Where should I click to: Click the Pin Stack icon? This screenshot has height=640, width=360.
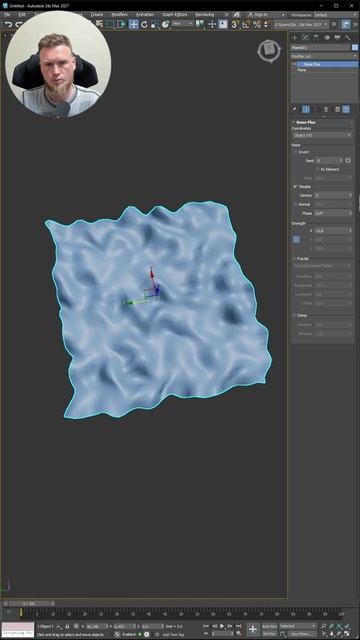tap(294, 109)
